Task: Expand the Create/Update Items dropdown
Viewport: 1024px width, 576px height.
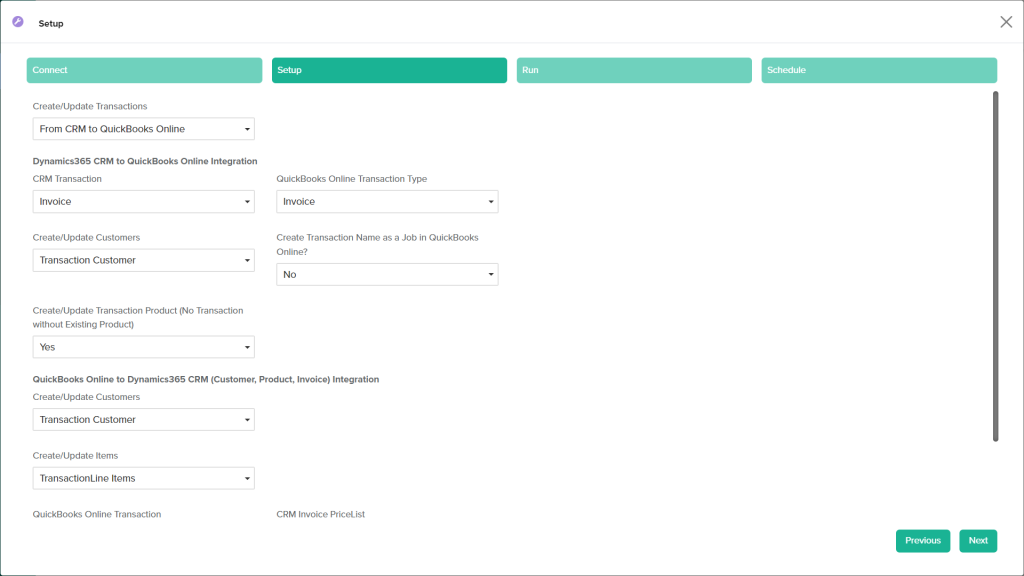Action: click(x=143, y=478)
